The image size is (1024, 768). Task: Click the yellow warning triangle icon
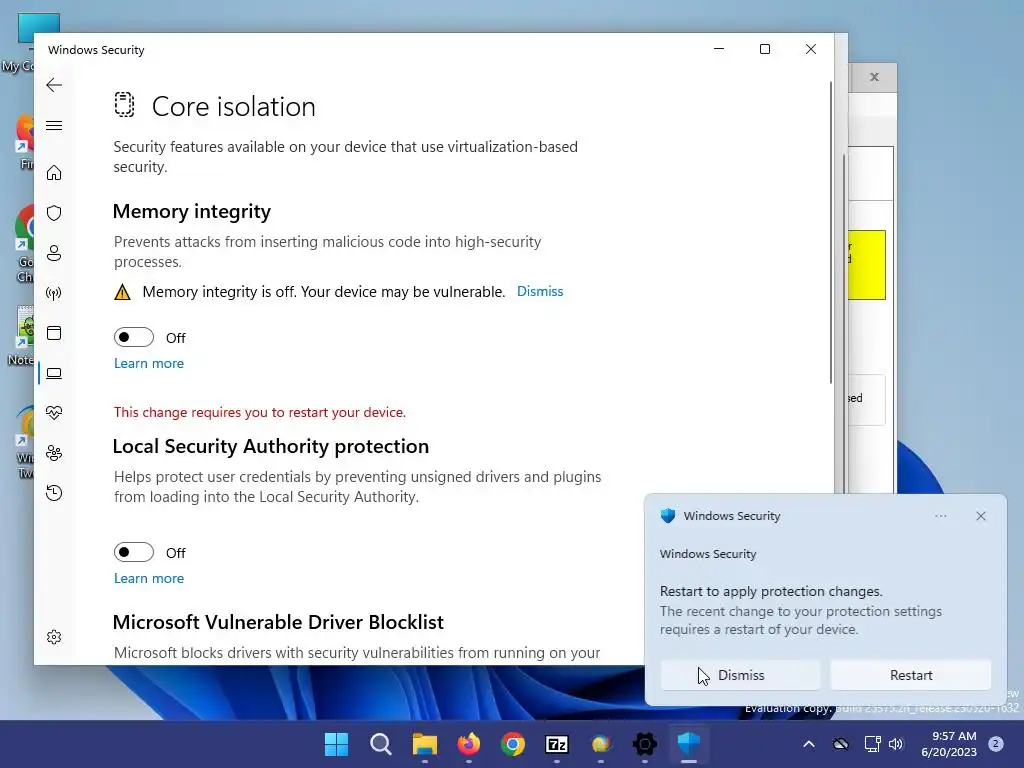tap(122, 292)
